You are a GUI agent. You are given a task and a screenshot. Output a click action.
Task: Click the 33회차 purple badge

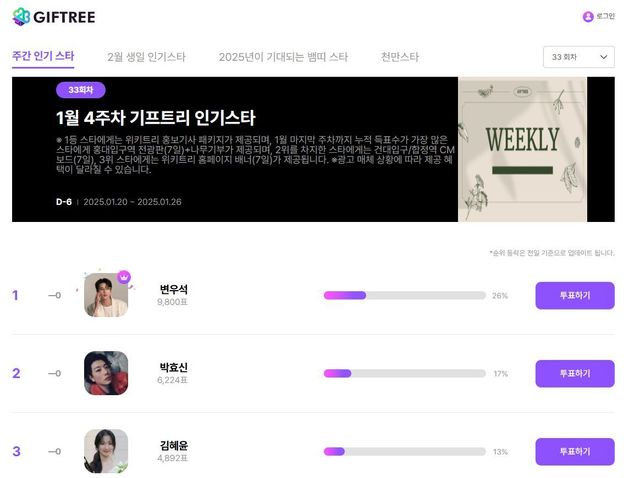[x=81, y=90]
